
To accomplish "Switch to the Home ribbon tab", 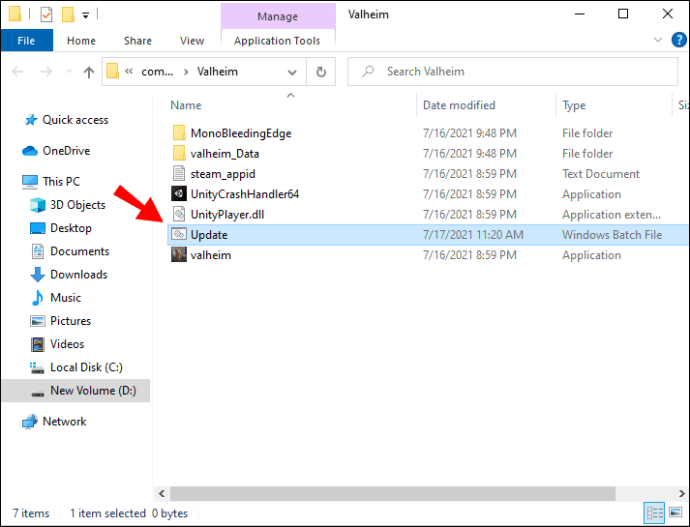I will (81, 40).
